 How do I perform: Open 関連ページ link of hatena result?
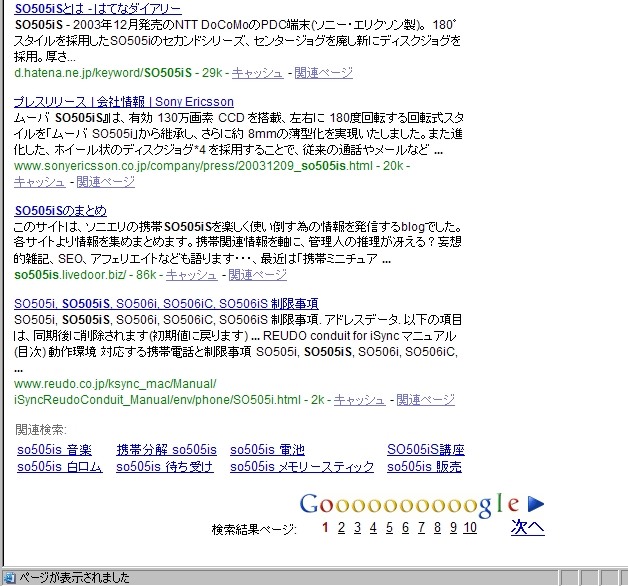pos(324,73)
